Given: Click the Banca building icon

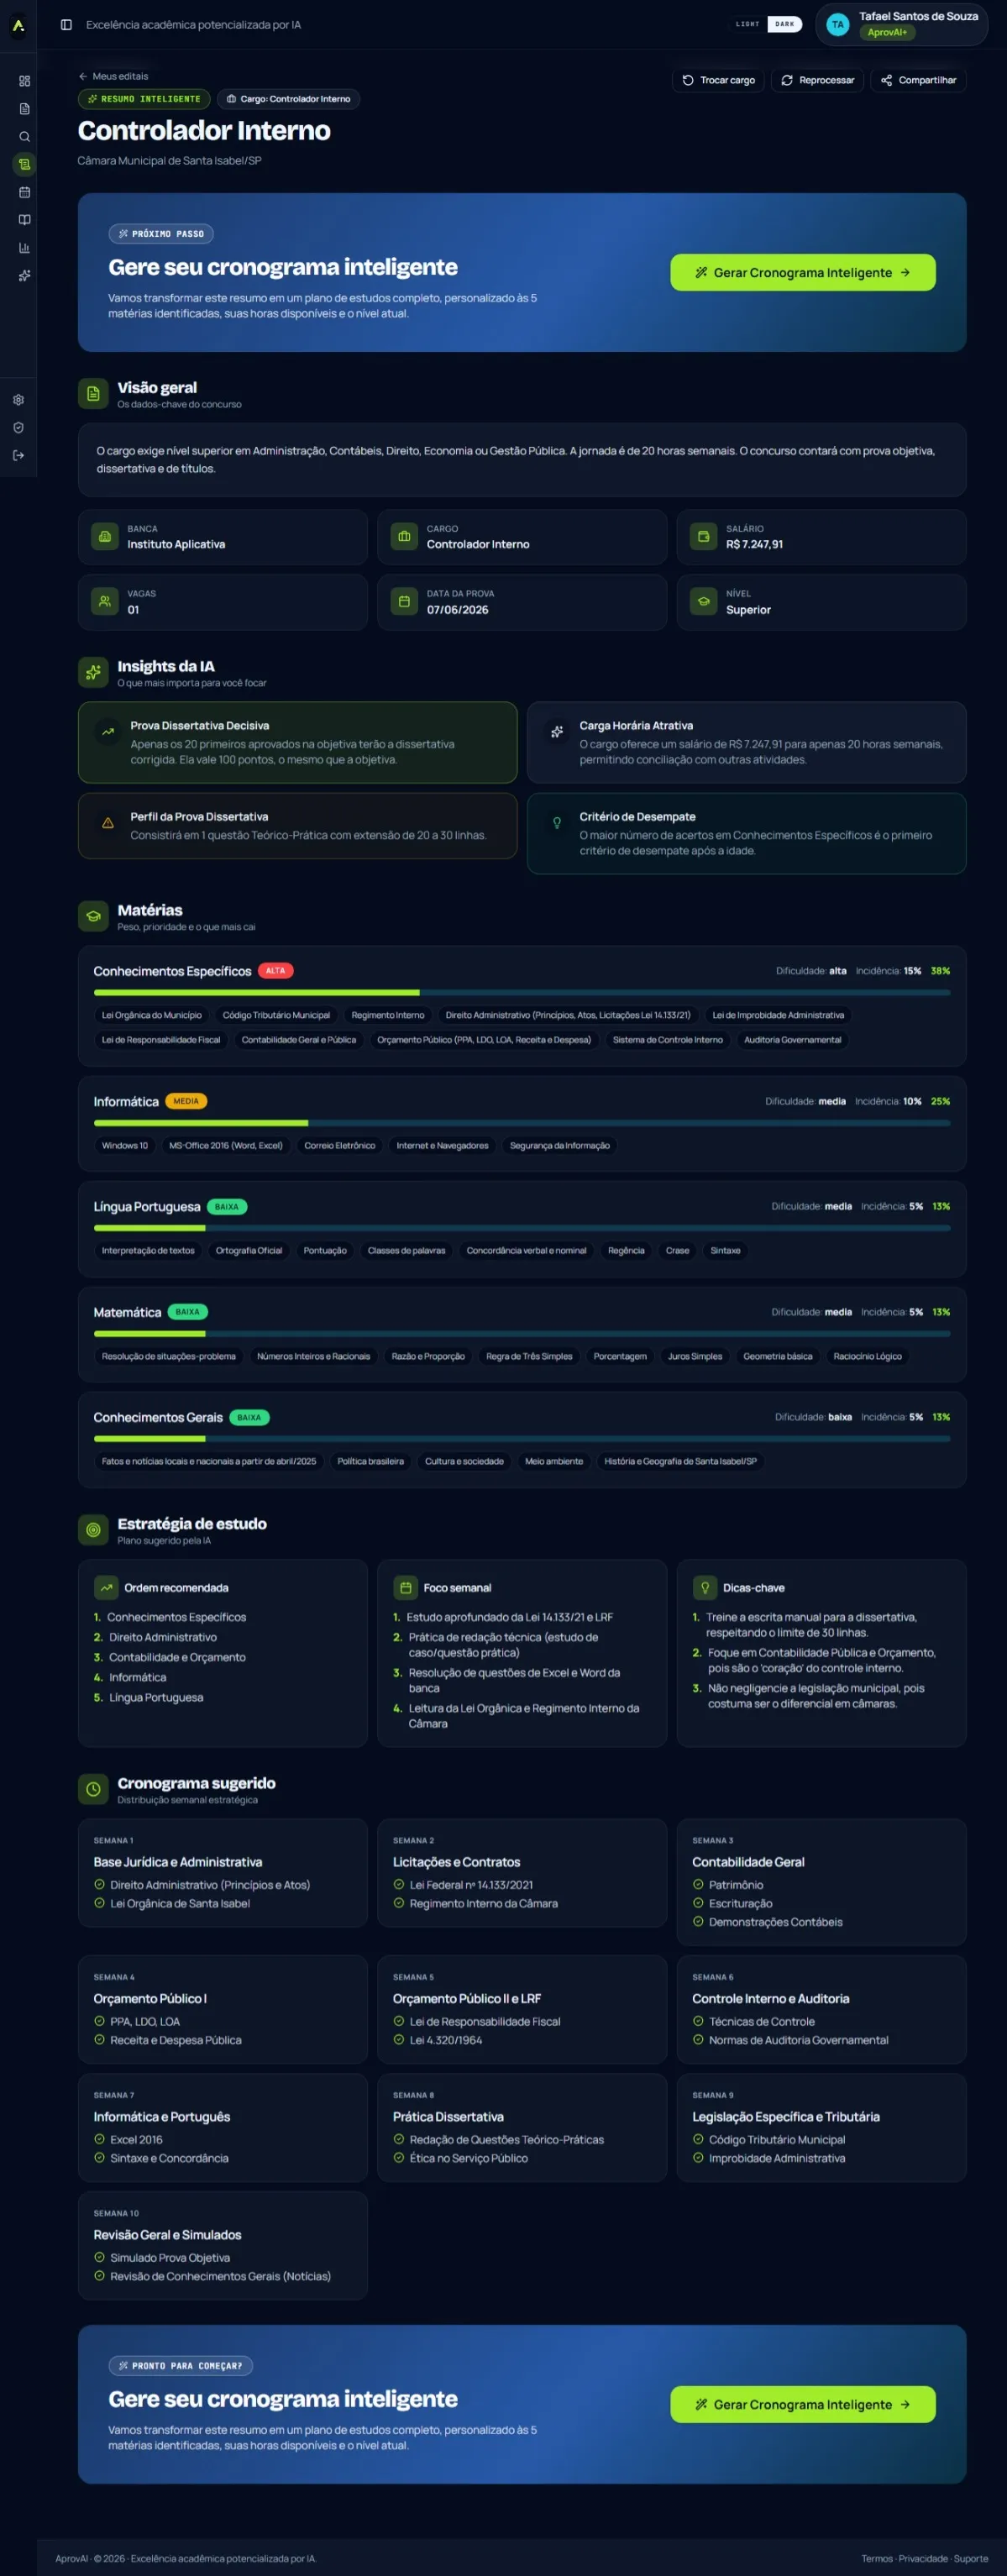Looking at the screenshot, I should [105, 537].
